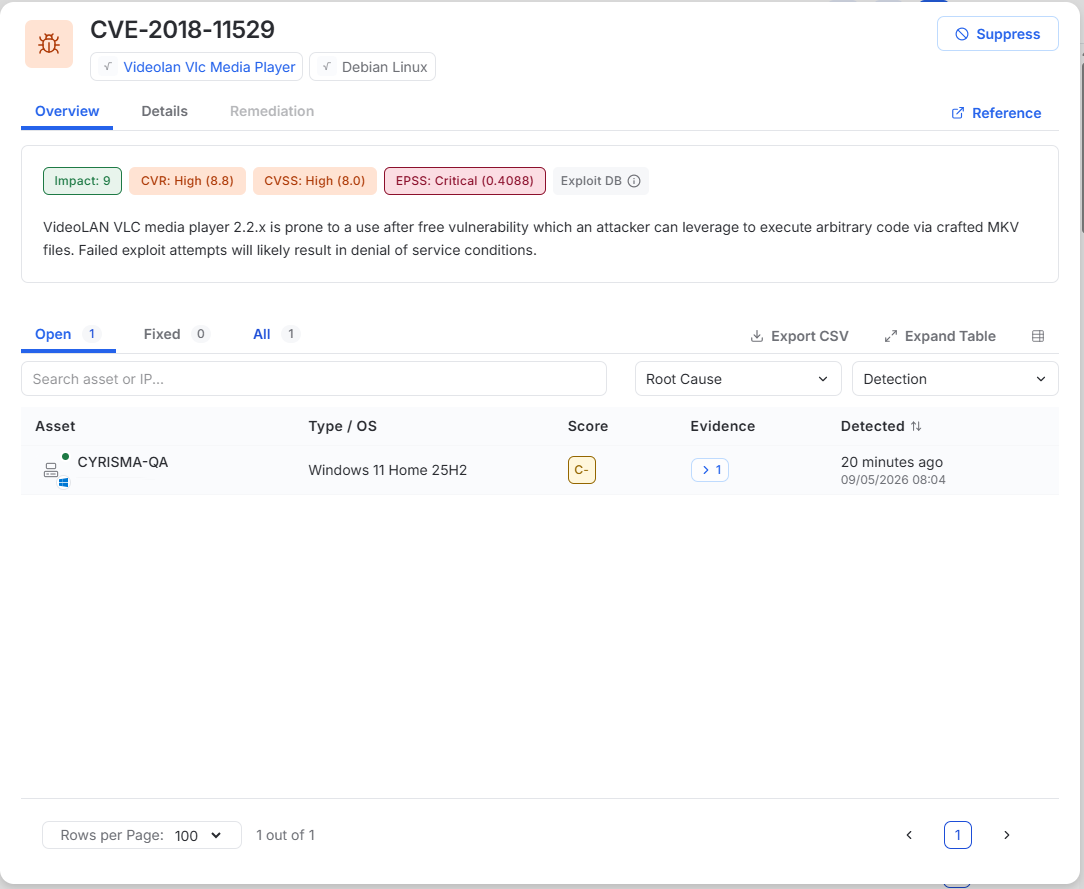
Task: Export the table as CSV
Action: [799, 337]
